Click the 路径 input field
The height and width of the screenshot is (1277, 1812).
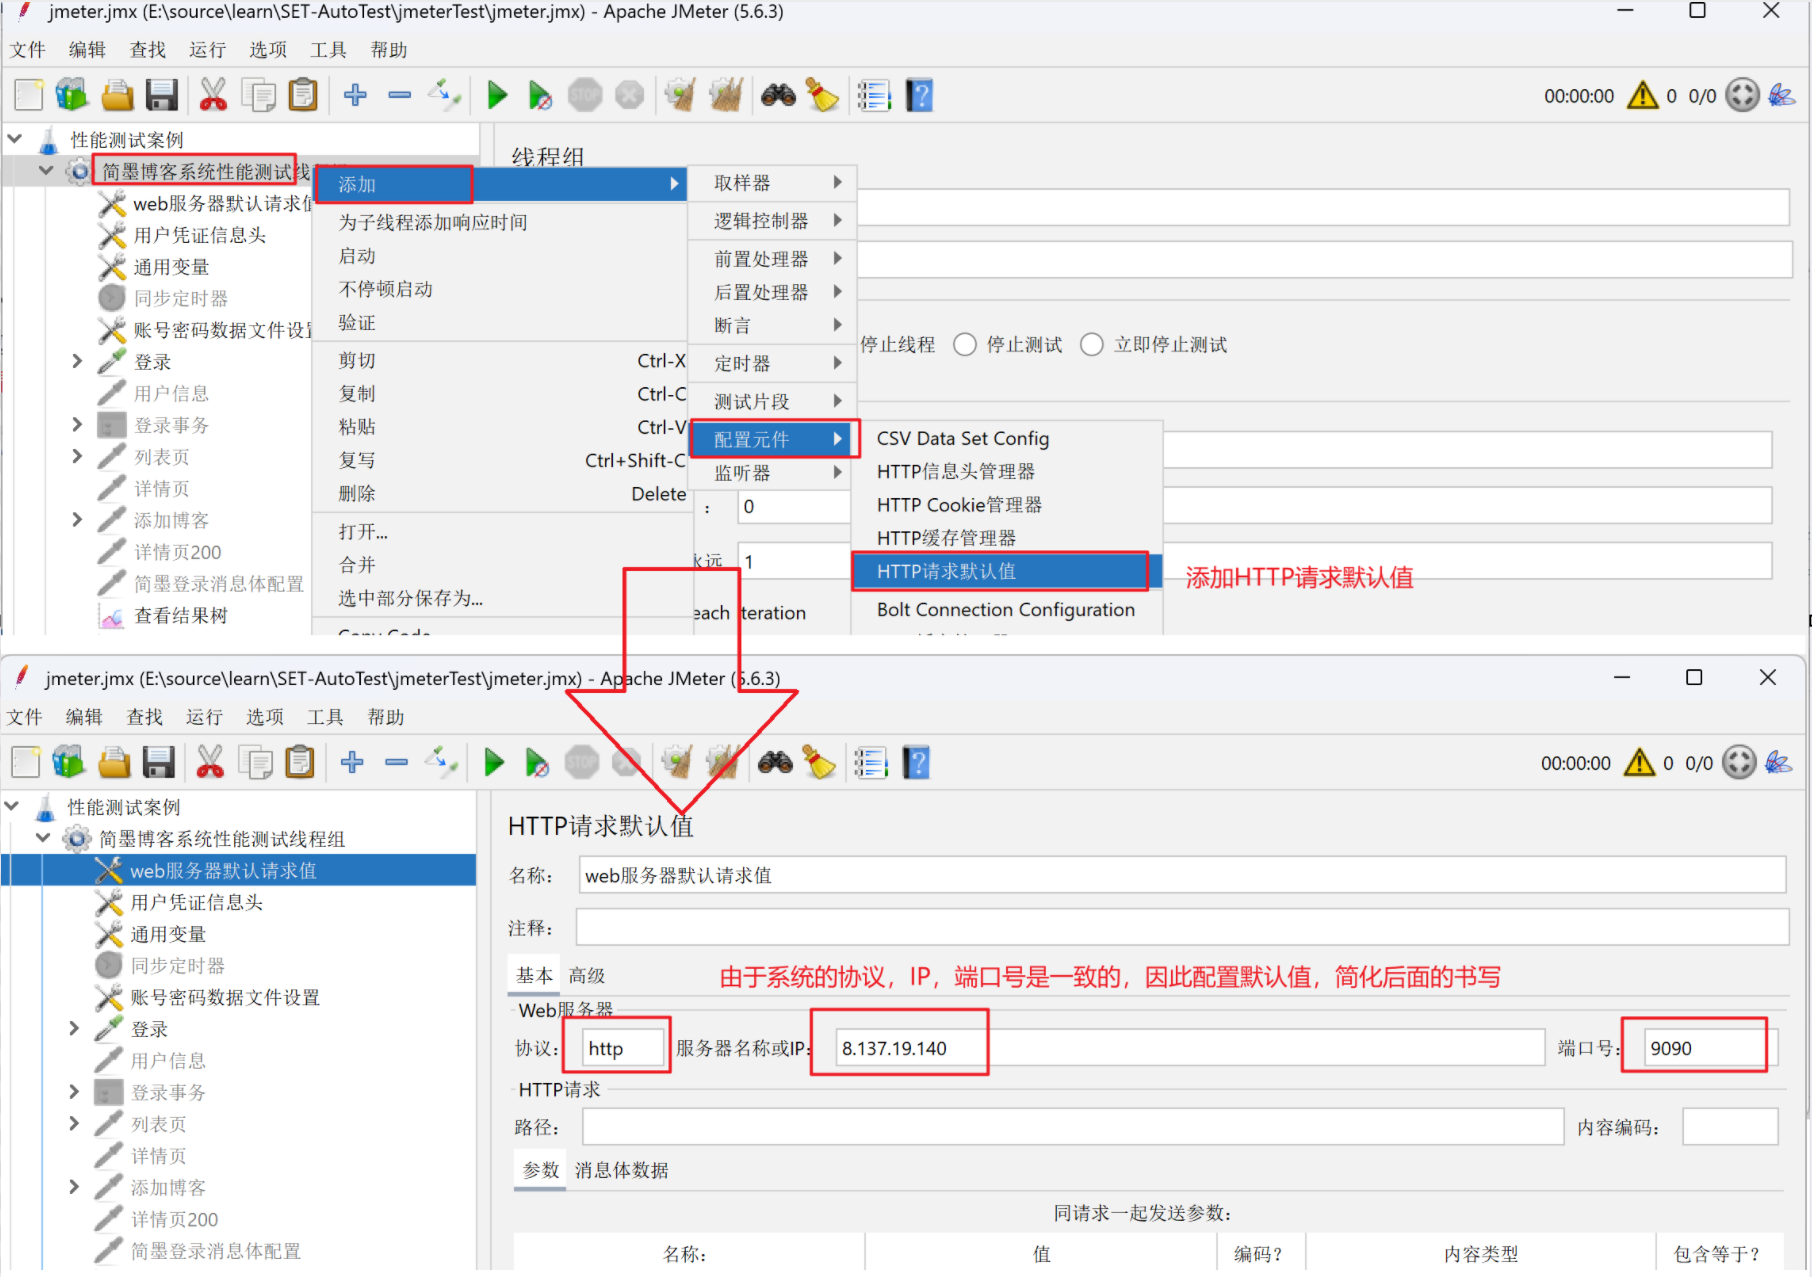(x=1072, y=1126)
